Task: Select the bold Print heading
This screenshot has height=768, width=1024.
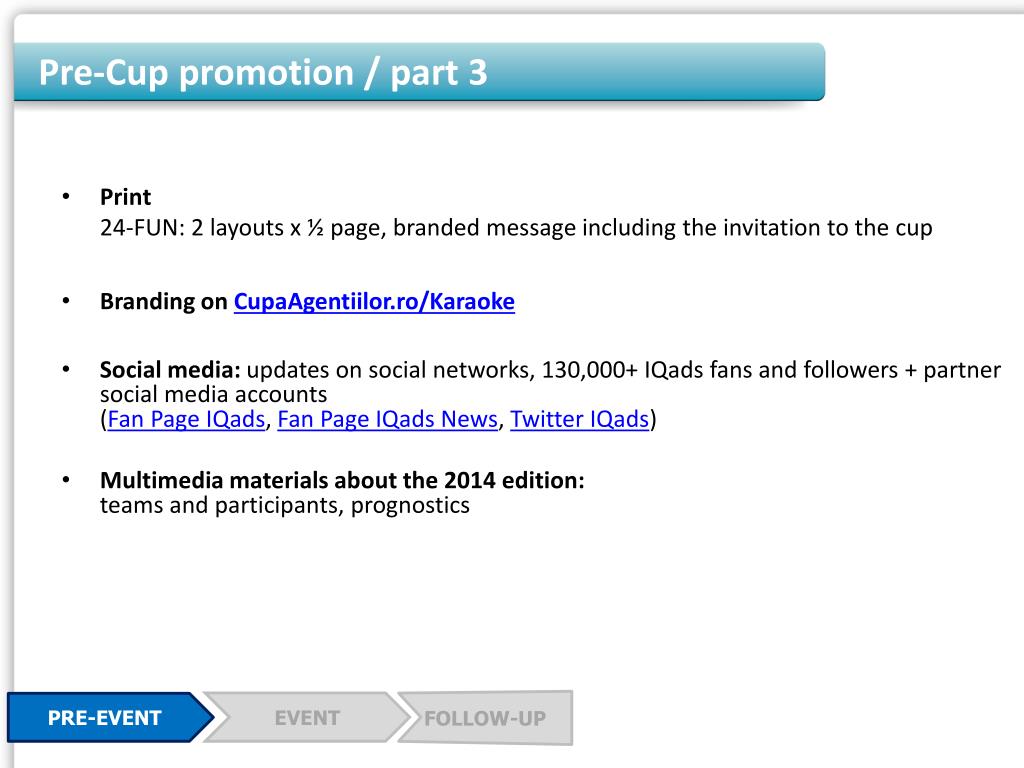Action: (125, 197)
